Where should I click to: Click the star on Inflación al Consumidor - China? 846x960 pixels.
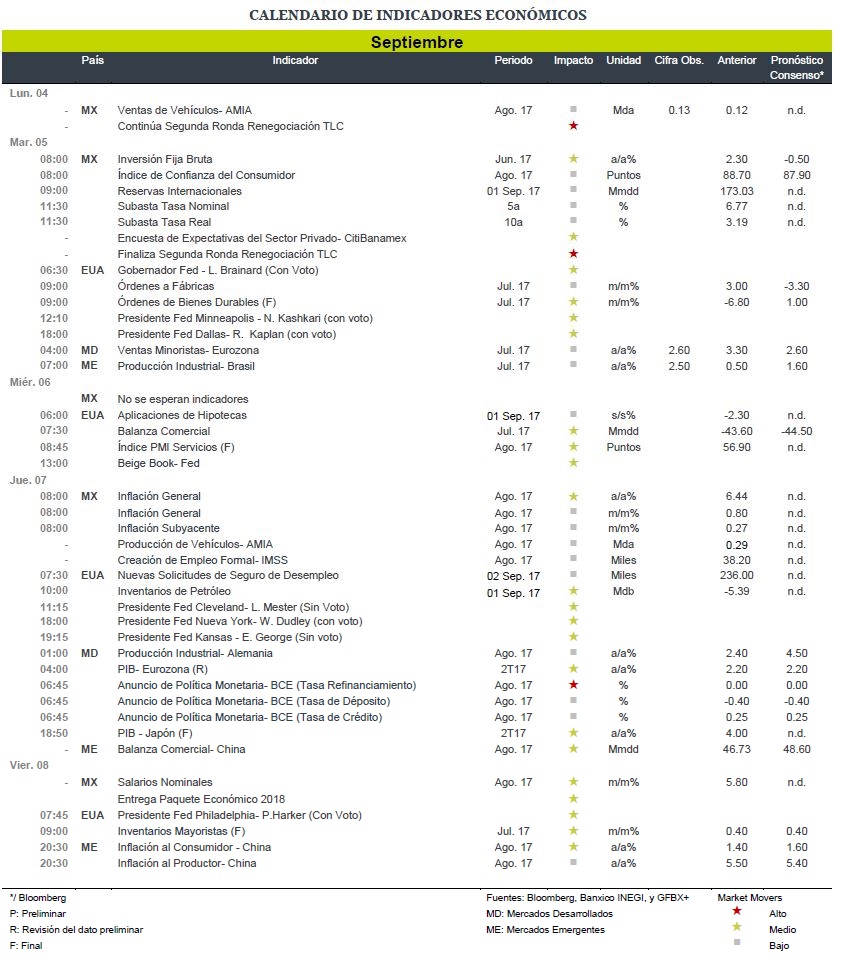pyautogui.click(x=573, y=846)
